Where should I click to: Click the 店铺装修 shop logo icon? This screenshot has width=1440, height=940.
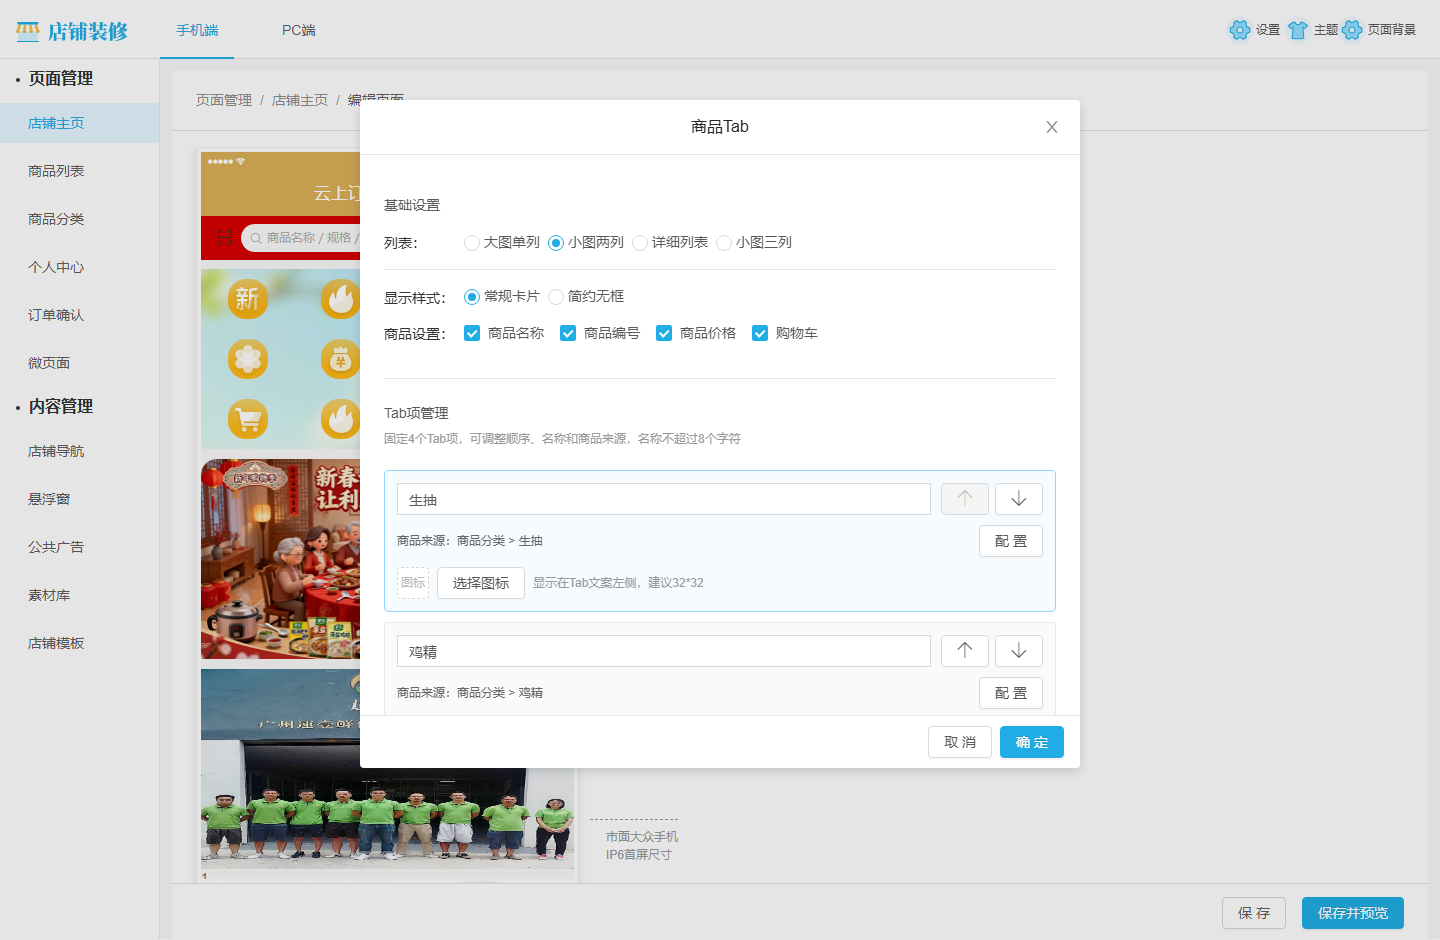tap(28, 31)
